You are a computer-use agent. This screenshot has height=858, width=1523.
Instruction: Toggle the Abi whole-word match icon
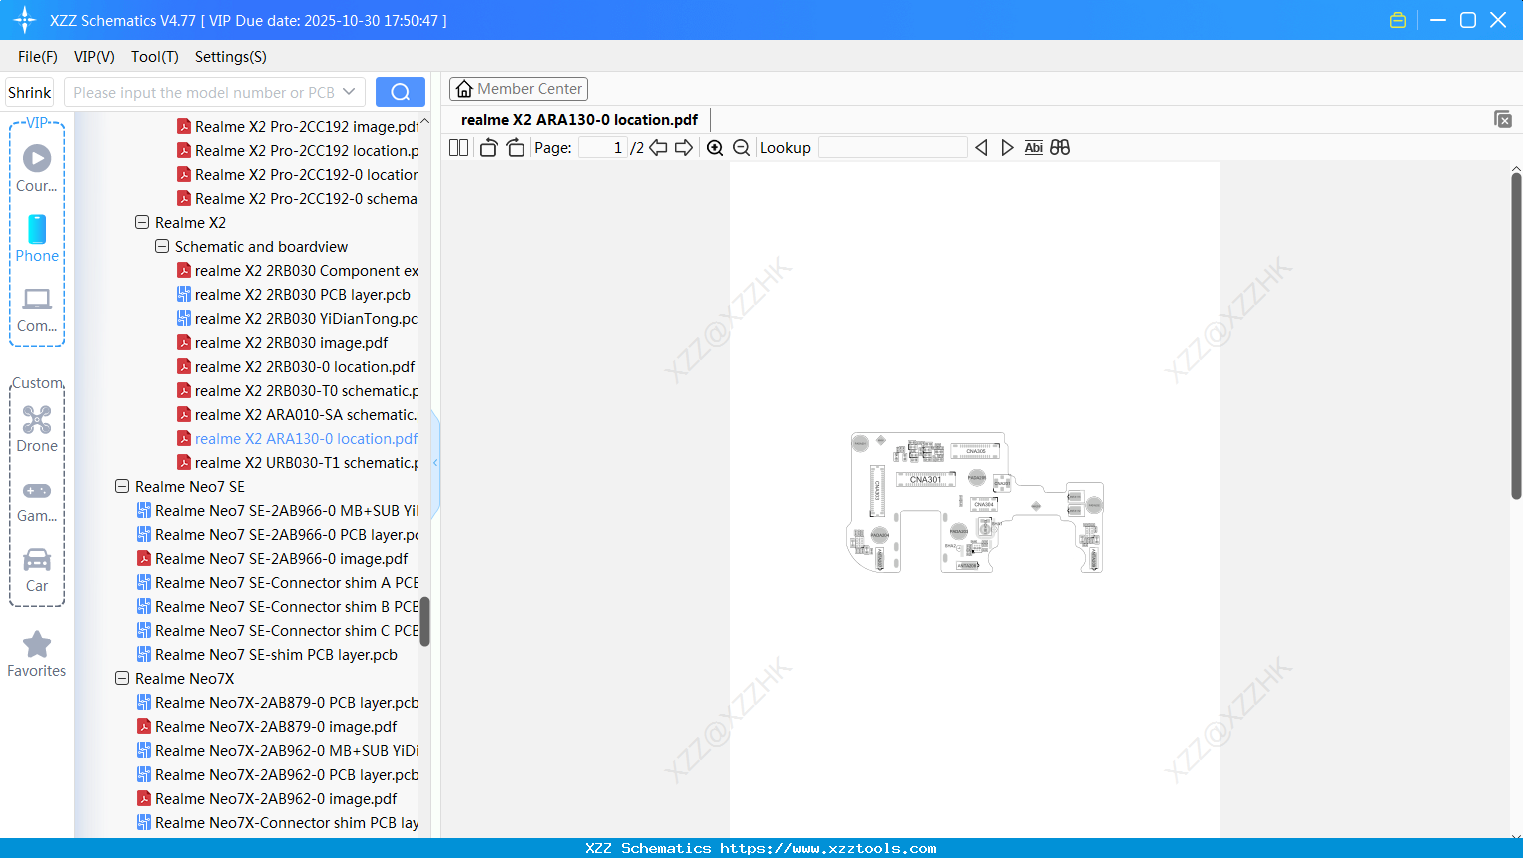pyautogui.click(x=1034, y=148)
